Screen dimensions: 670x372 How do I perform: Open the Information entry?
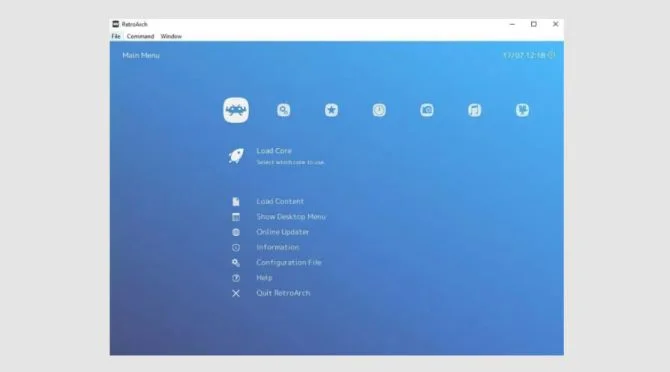[x=278, y=247]
